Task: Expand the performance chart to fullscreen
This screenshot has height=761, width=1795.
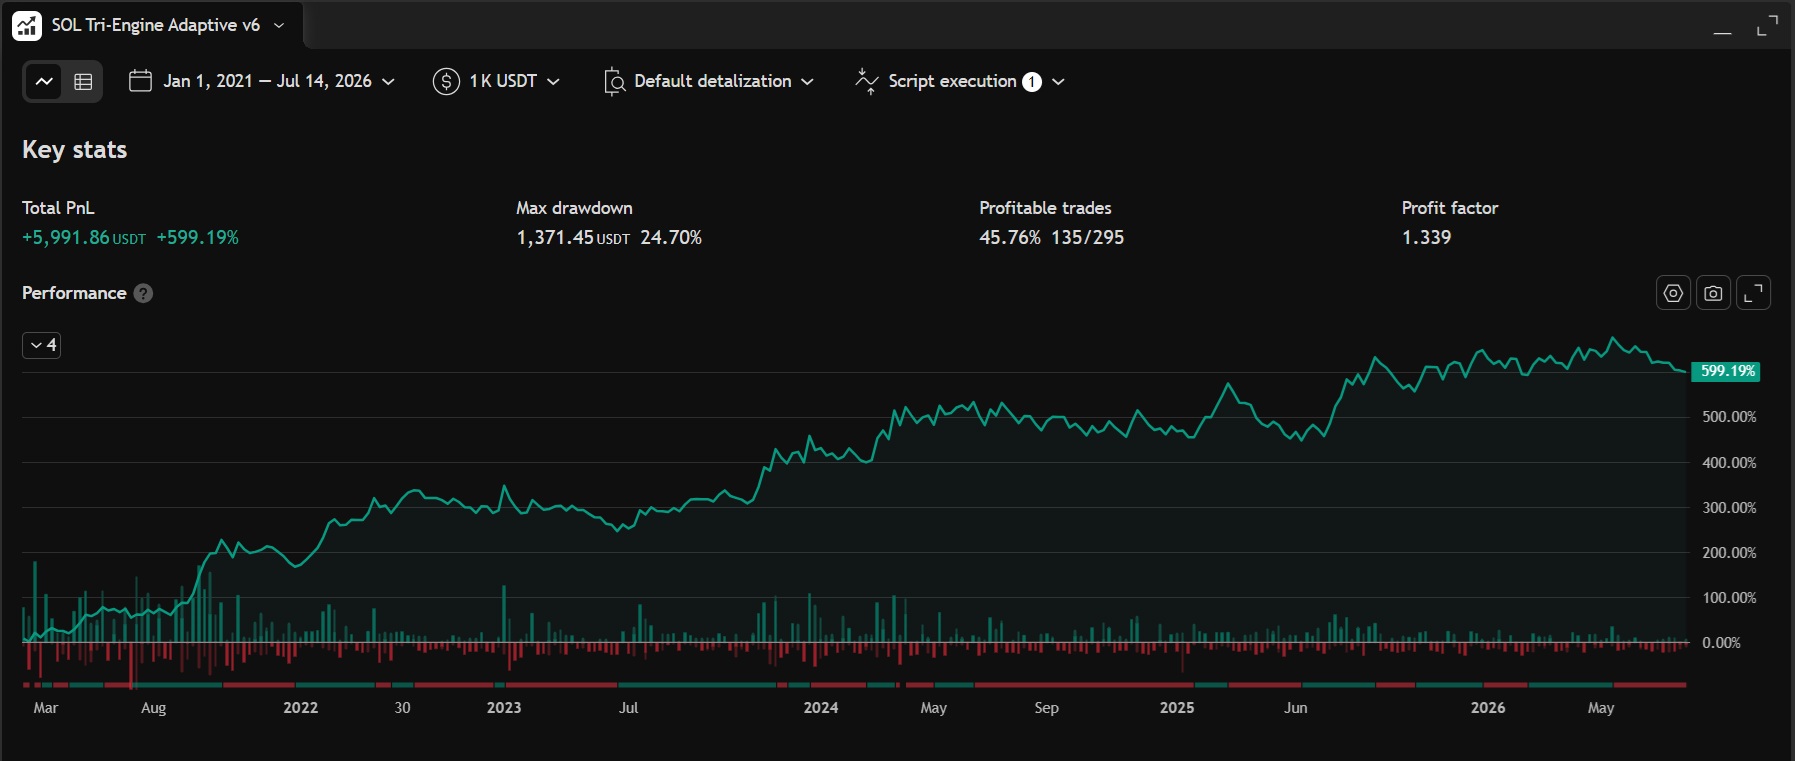Action: [1753, 293]
